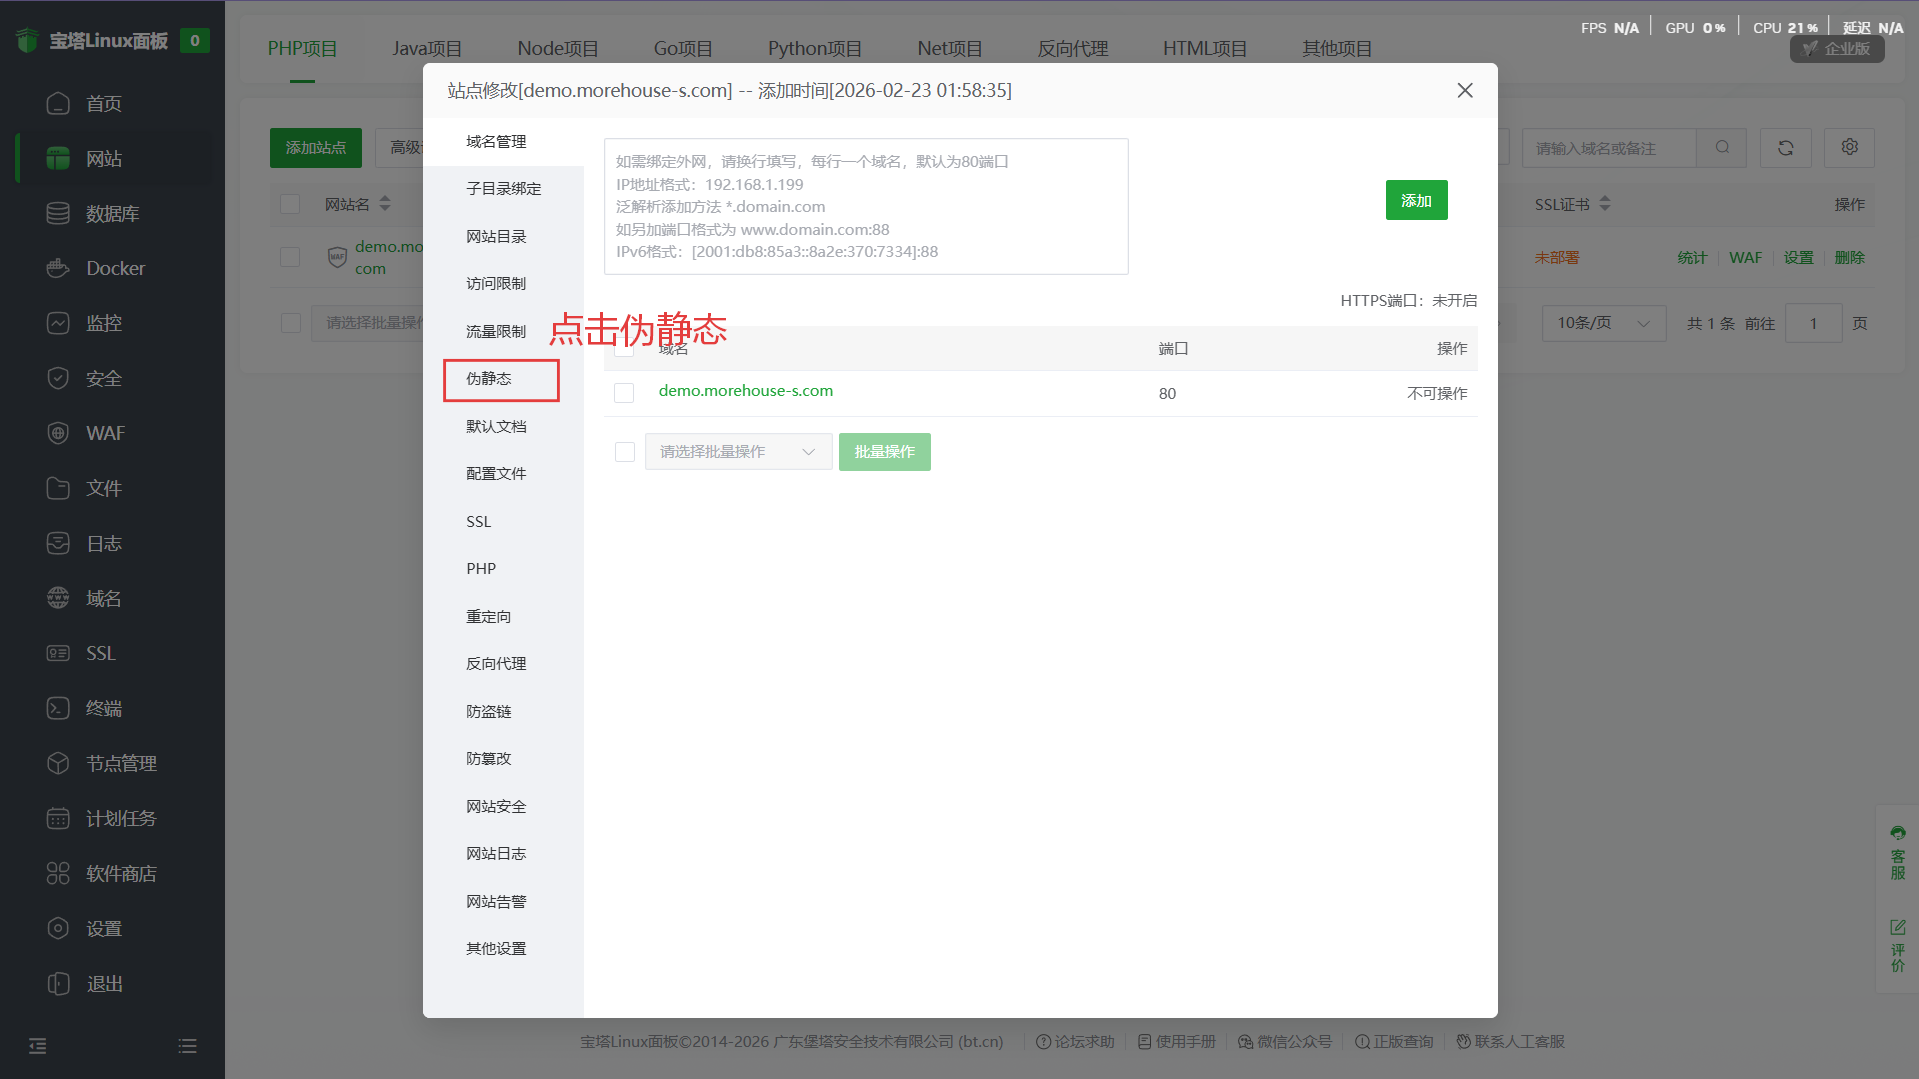Click the green 添加 button
The height and width of the screenshot is (1079, 1919).
click(x=1416, y=200)
